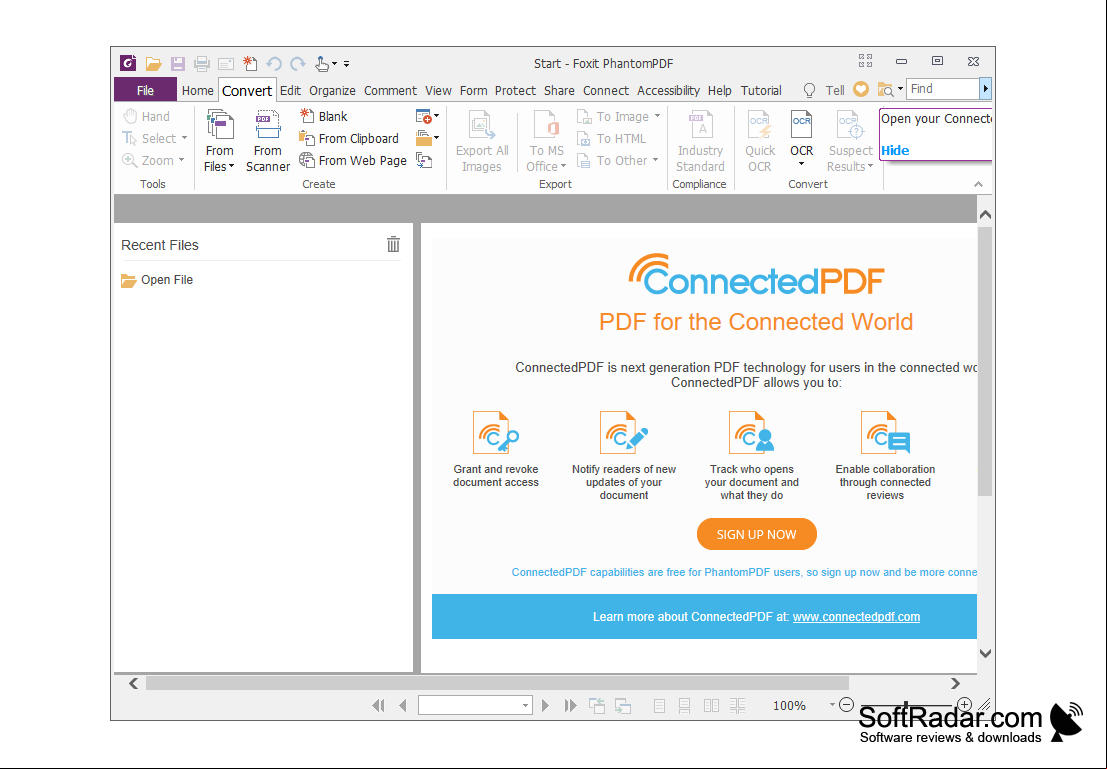Click the Tell me lightbulb icon
Viewport: 1107px width, 769px height.
tap(810, 90)
